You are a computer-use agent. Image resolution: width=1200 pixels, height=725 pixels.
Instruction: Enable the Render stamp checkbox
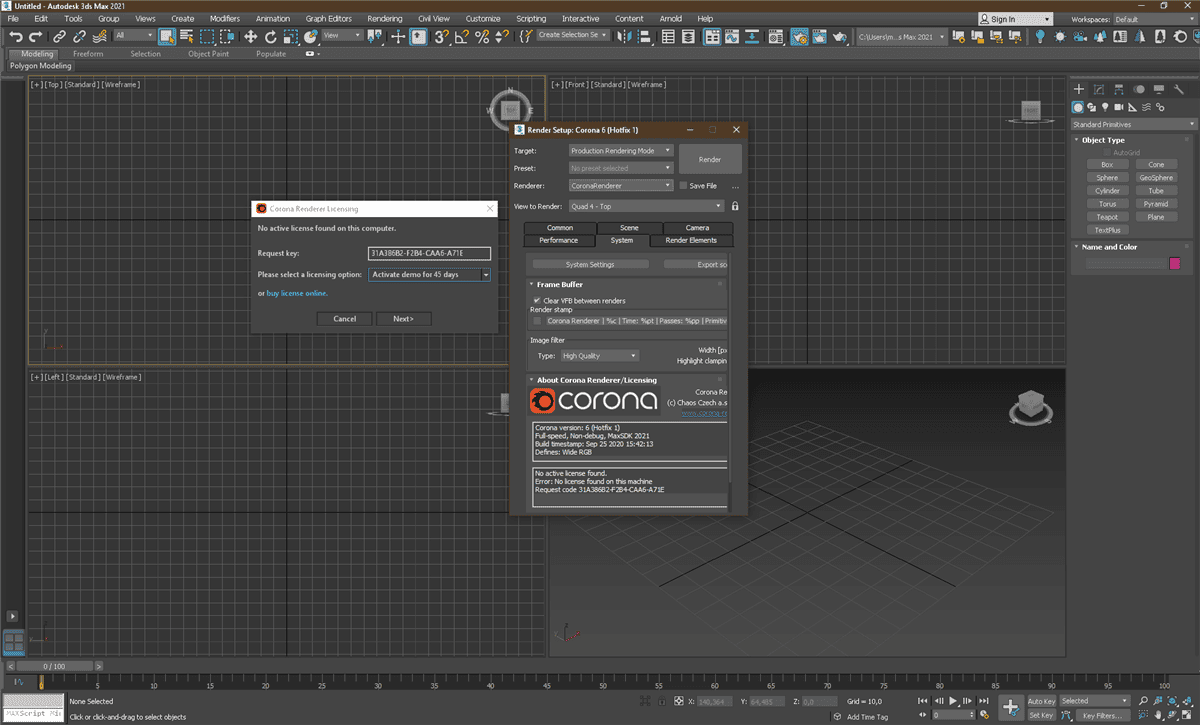coord(537,321)
